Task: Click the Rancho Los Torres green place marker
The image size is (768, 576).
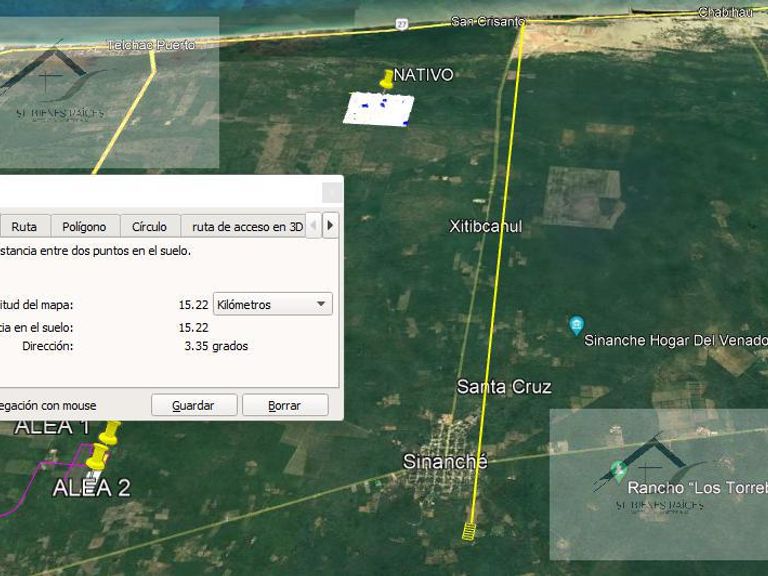Action: point(619,470)
